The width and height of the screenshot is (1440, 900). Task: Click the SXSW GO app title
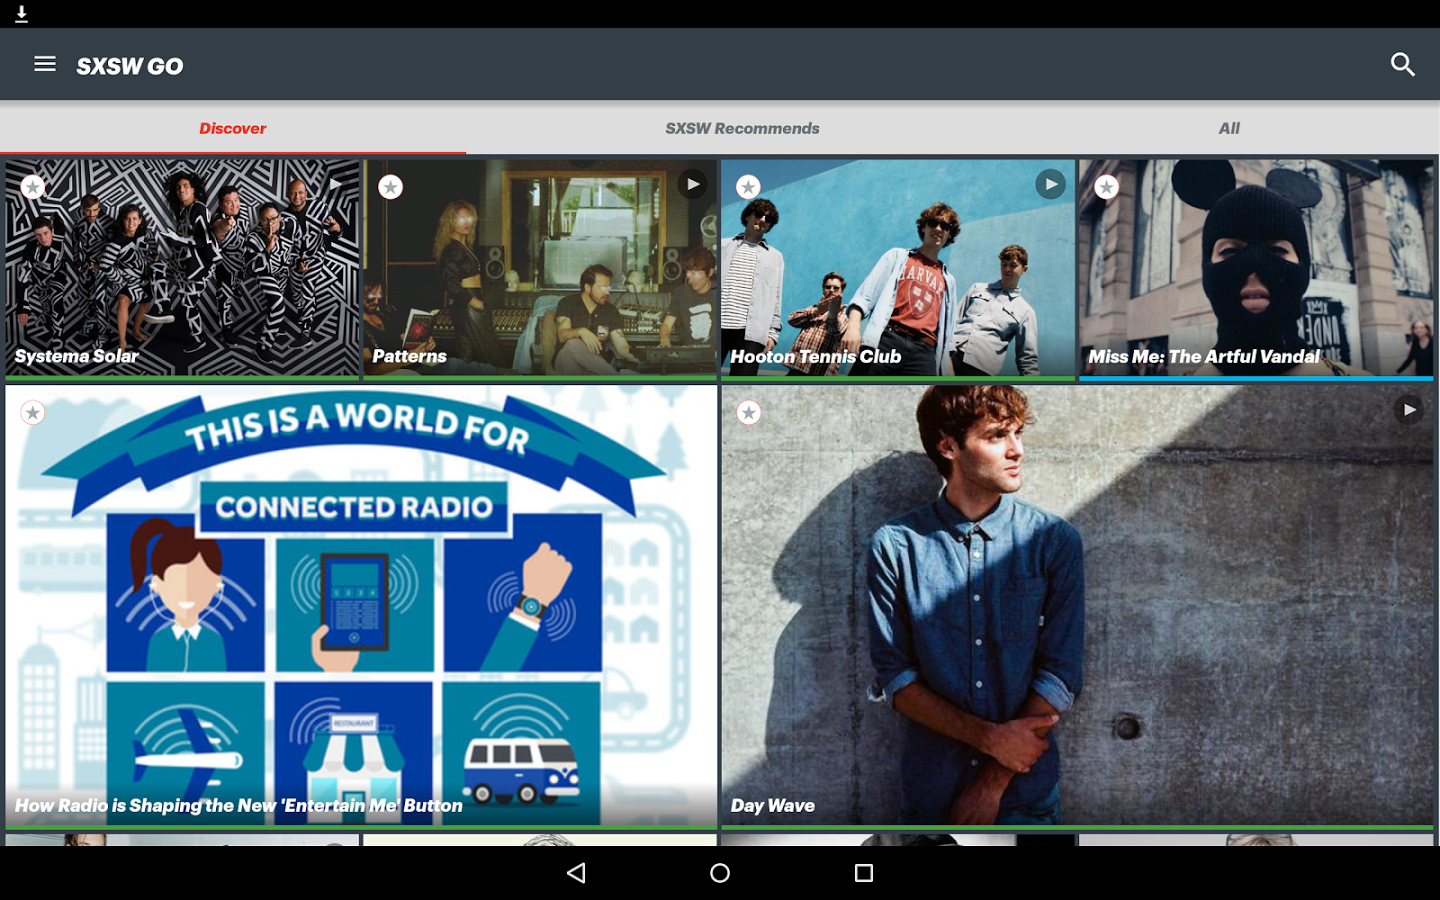(x=130, y=66)
